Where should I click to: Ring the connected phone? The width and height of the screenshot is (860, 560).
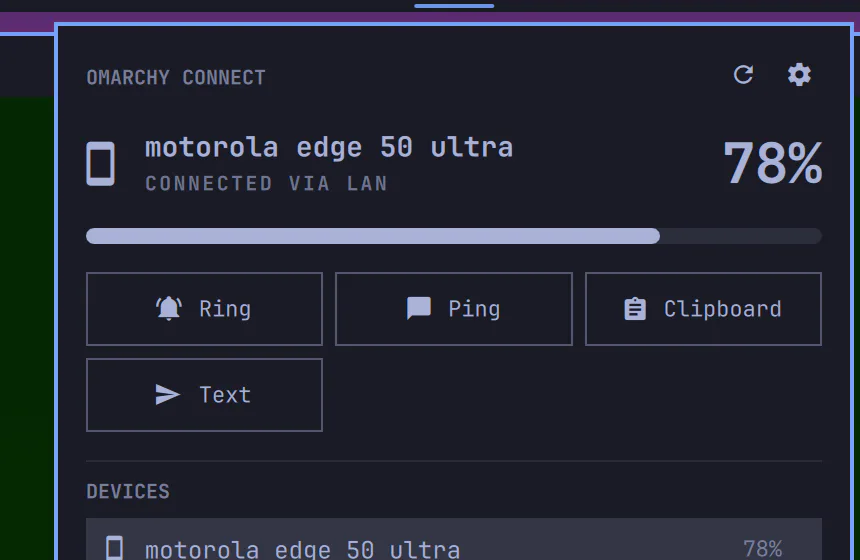point(204,309)
